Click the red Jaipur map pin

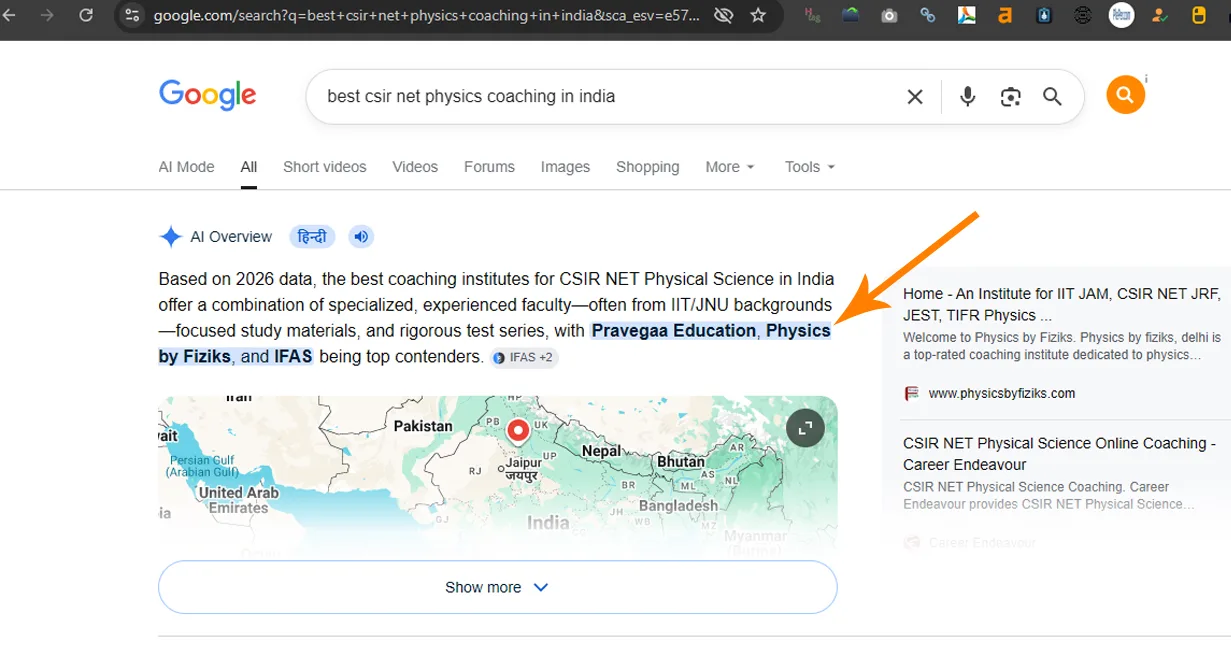[518, 432]
